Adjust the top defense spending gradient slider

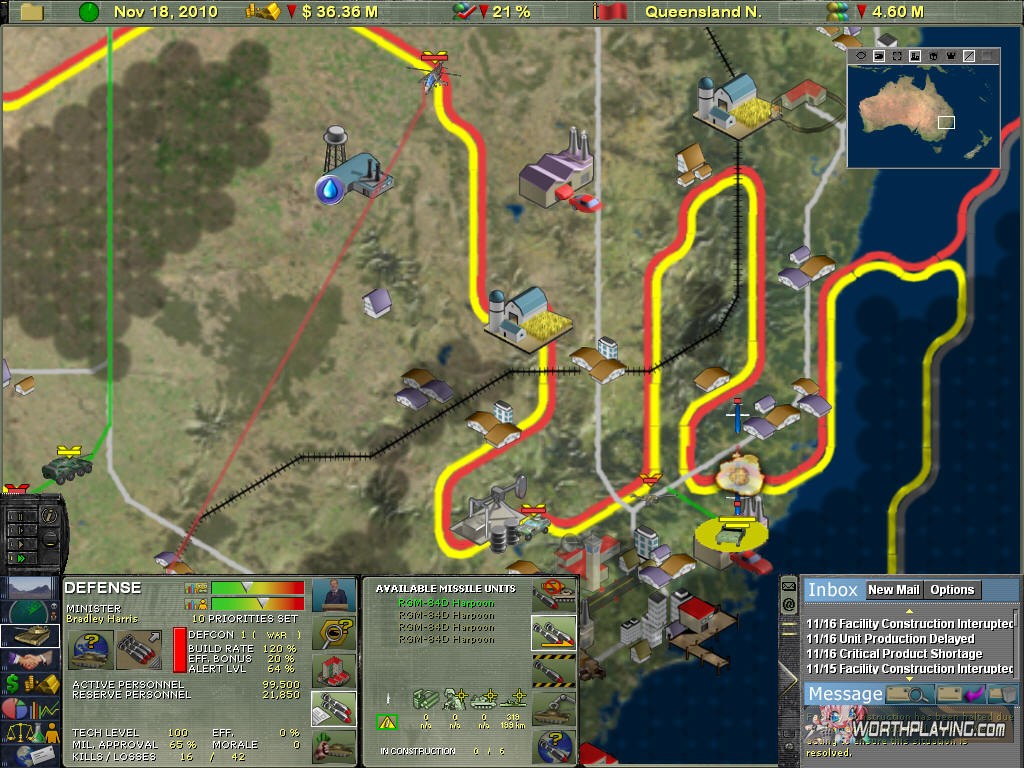pyautogui.click(x=257, y=587)
